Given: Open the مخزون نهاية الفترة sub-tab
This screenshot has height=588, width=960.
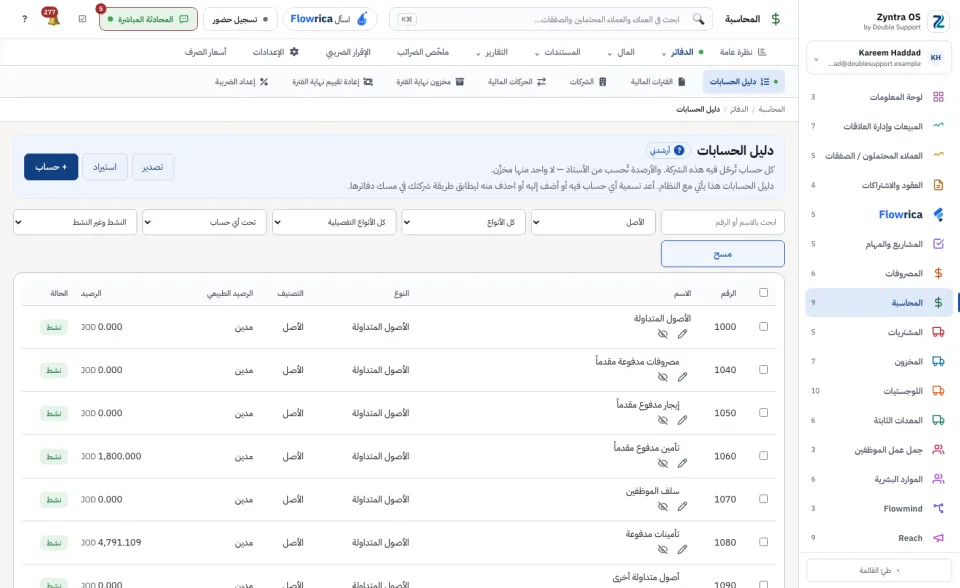Looking at the screenshot, I should 430,81.
